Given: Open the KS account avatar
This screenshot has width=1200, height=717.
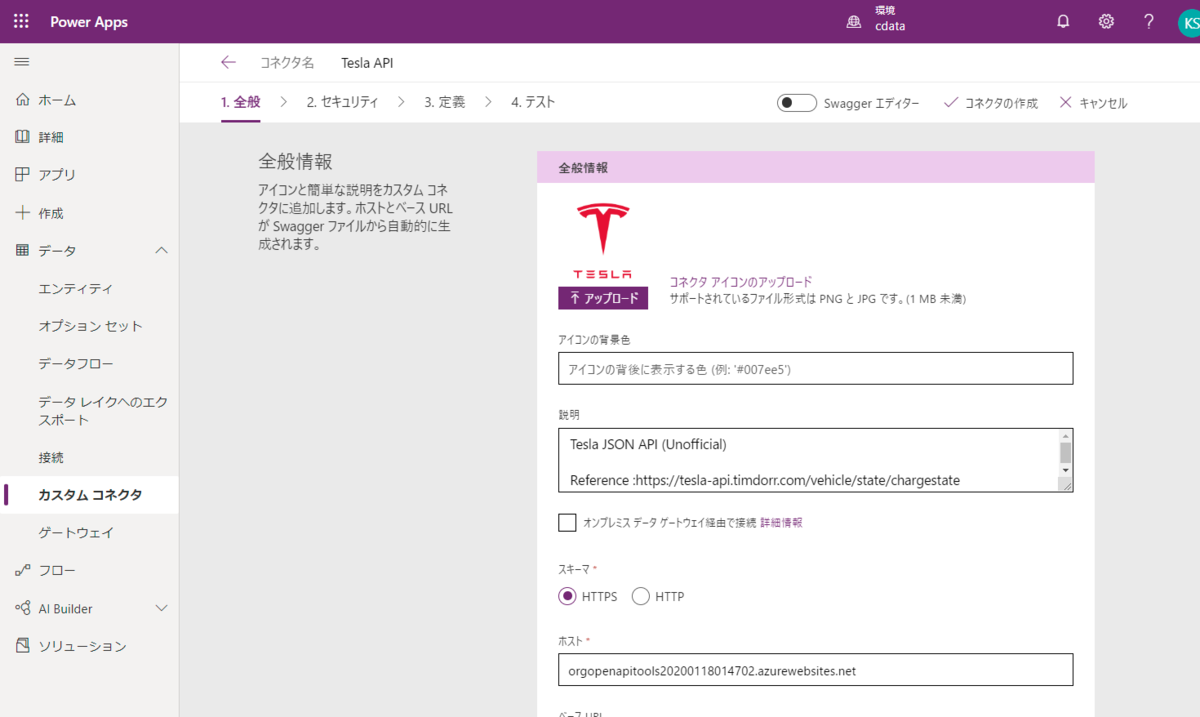Looking at the screenshot, I should click(x=1189, y=22).
